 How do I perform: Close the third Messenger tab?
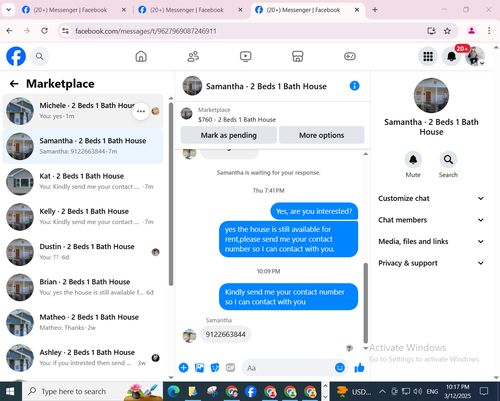click(357, 10)
